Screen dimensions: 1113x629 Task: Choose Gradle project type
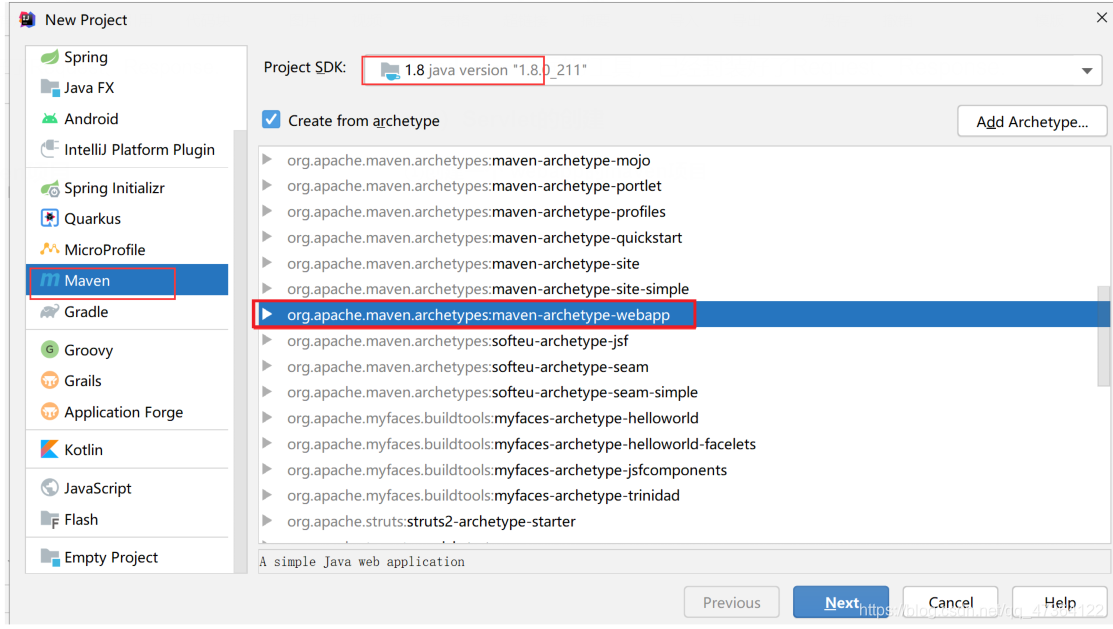pos(128,312)
